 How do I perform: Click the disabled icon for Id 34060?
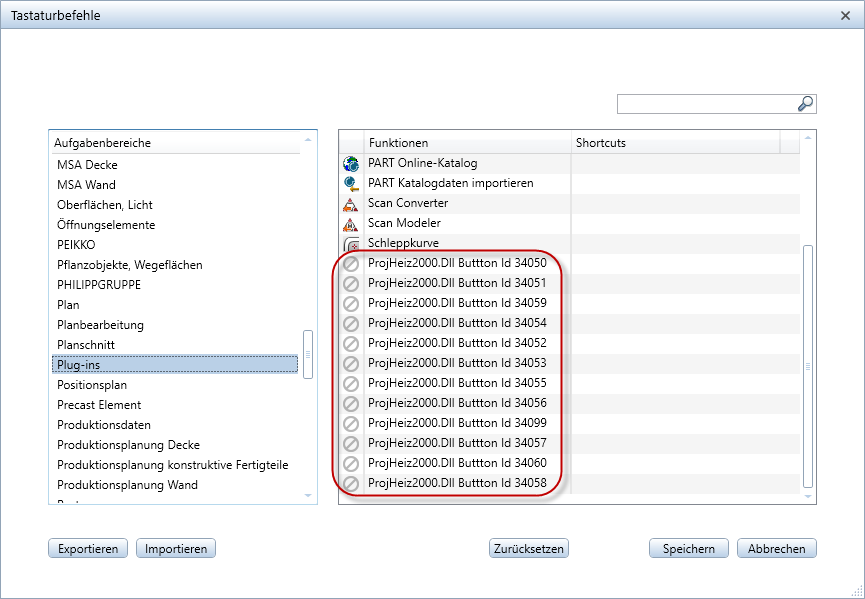[x=351, y=464]
